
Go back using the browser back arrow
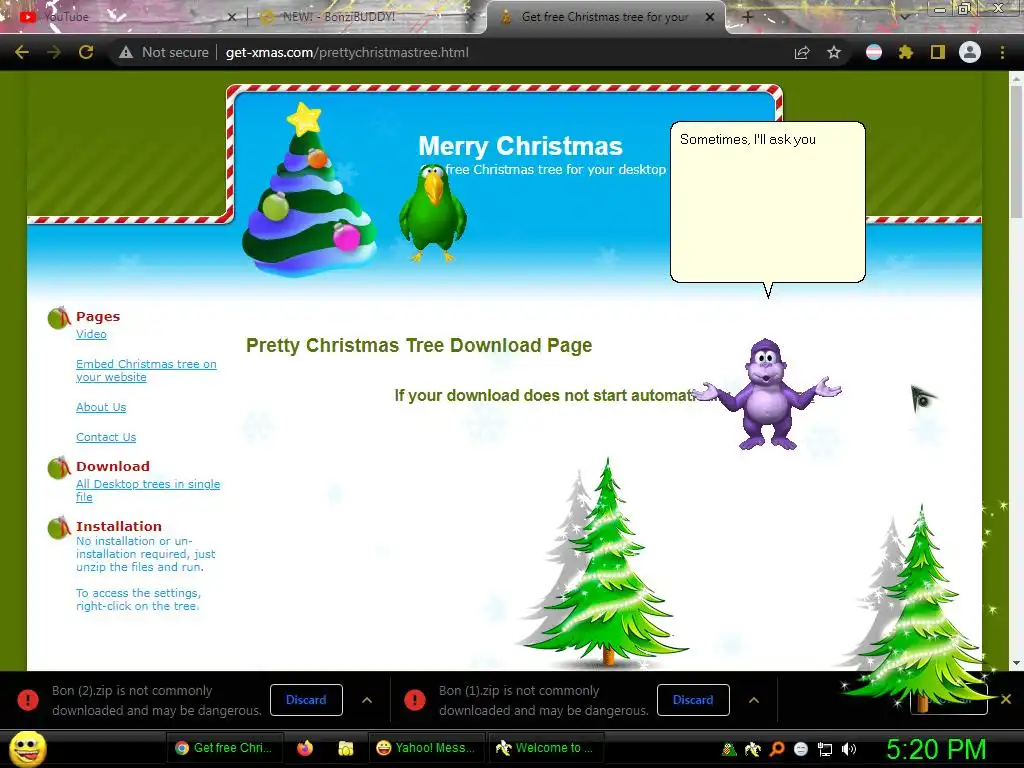tap(22, 52)
